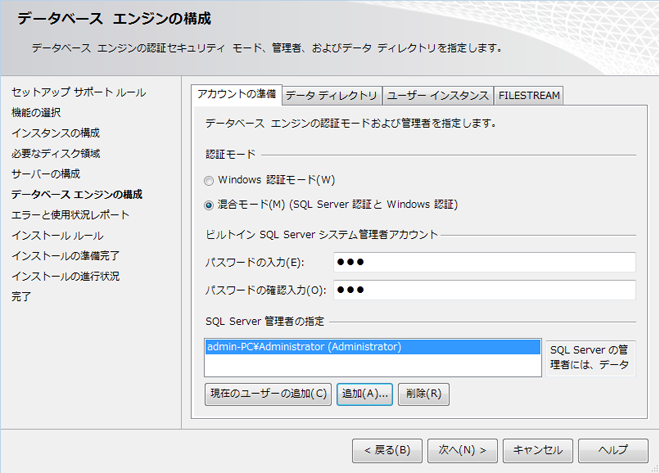
Task: Go back with < 戻る(B) button
Action: point(387,451)
